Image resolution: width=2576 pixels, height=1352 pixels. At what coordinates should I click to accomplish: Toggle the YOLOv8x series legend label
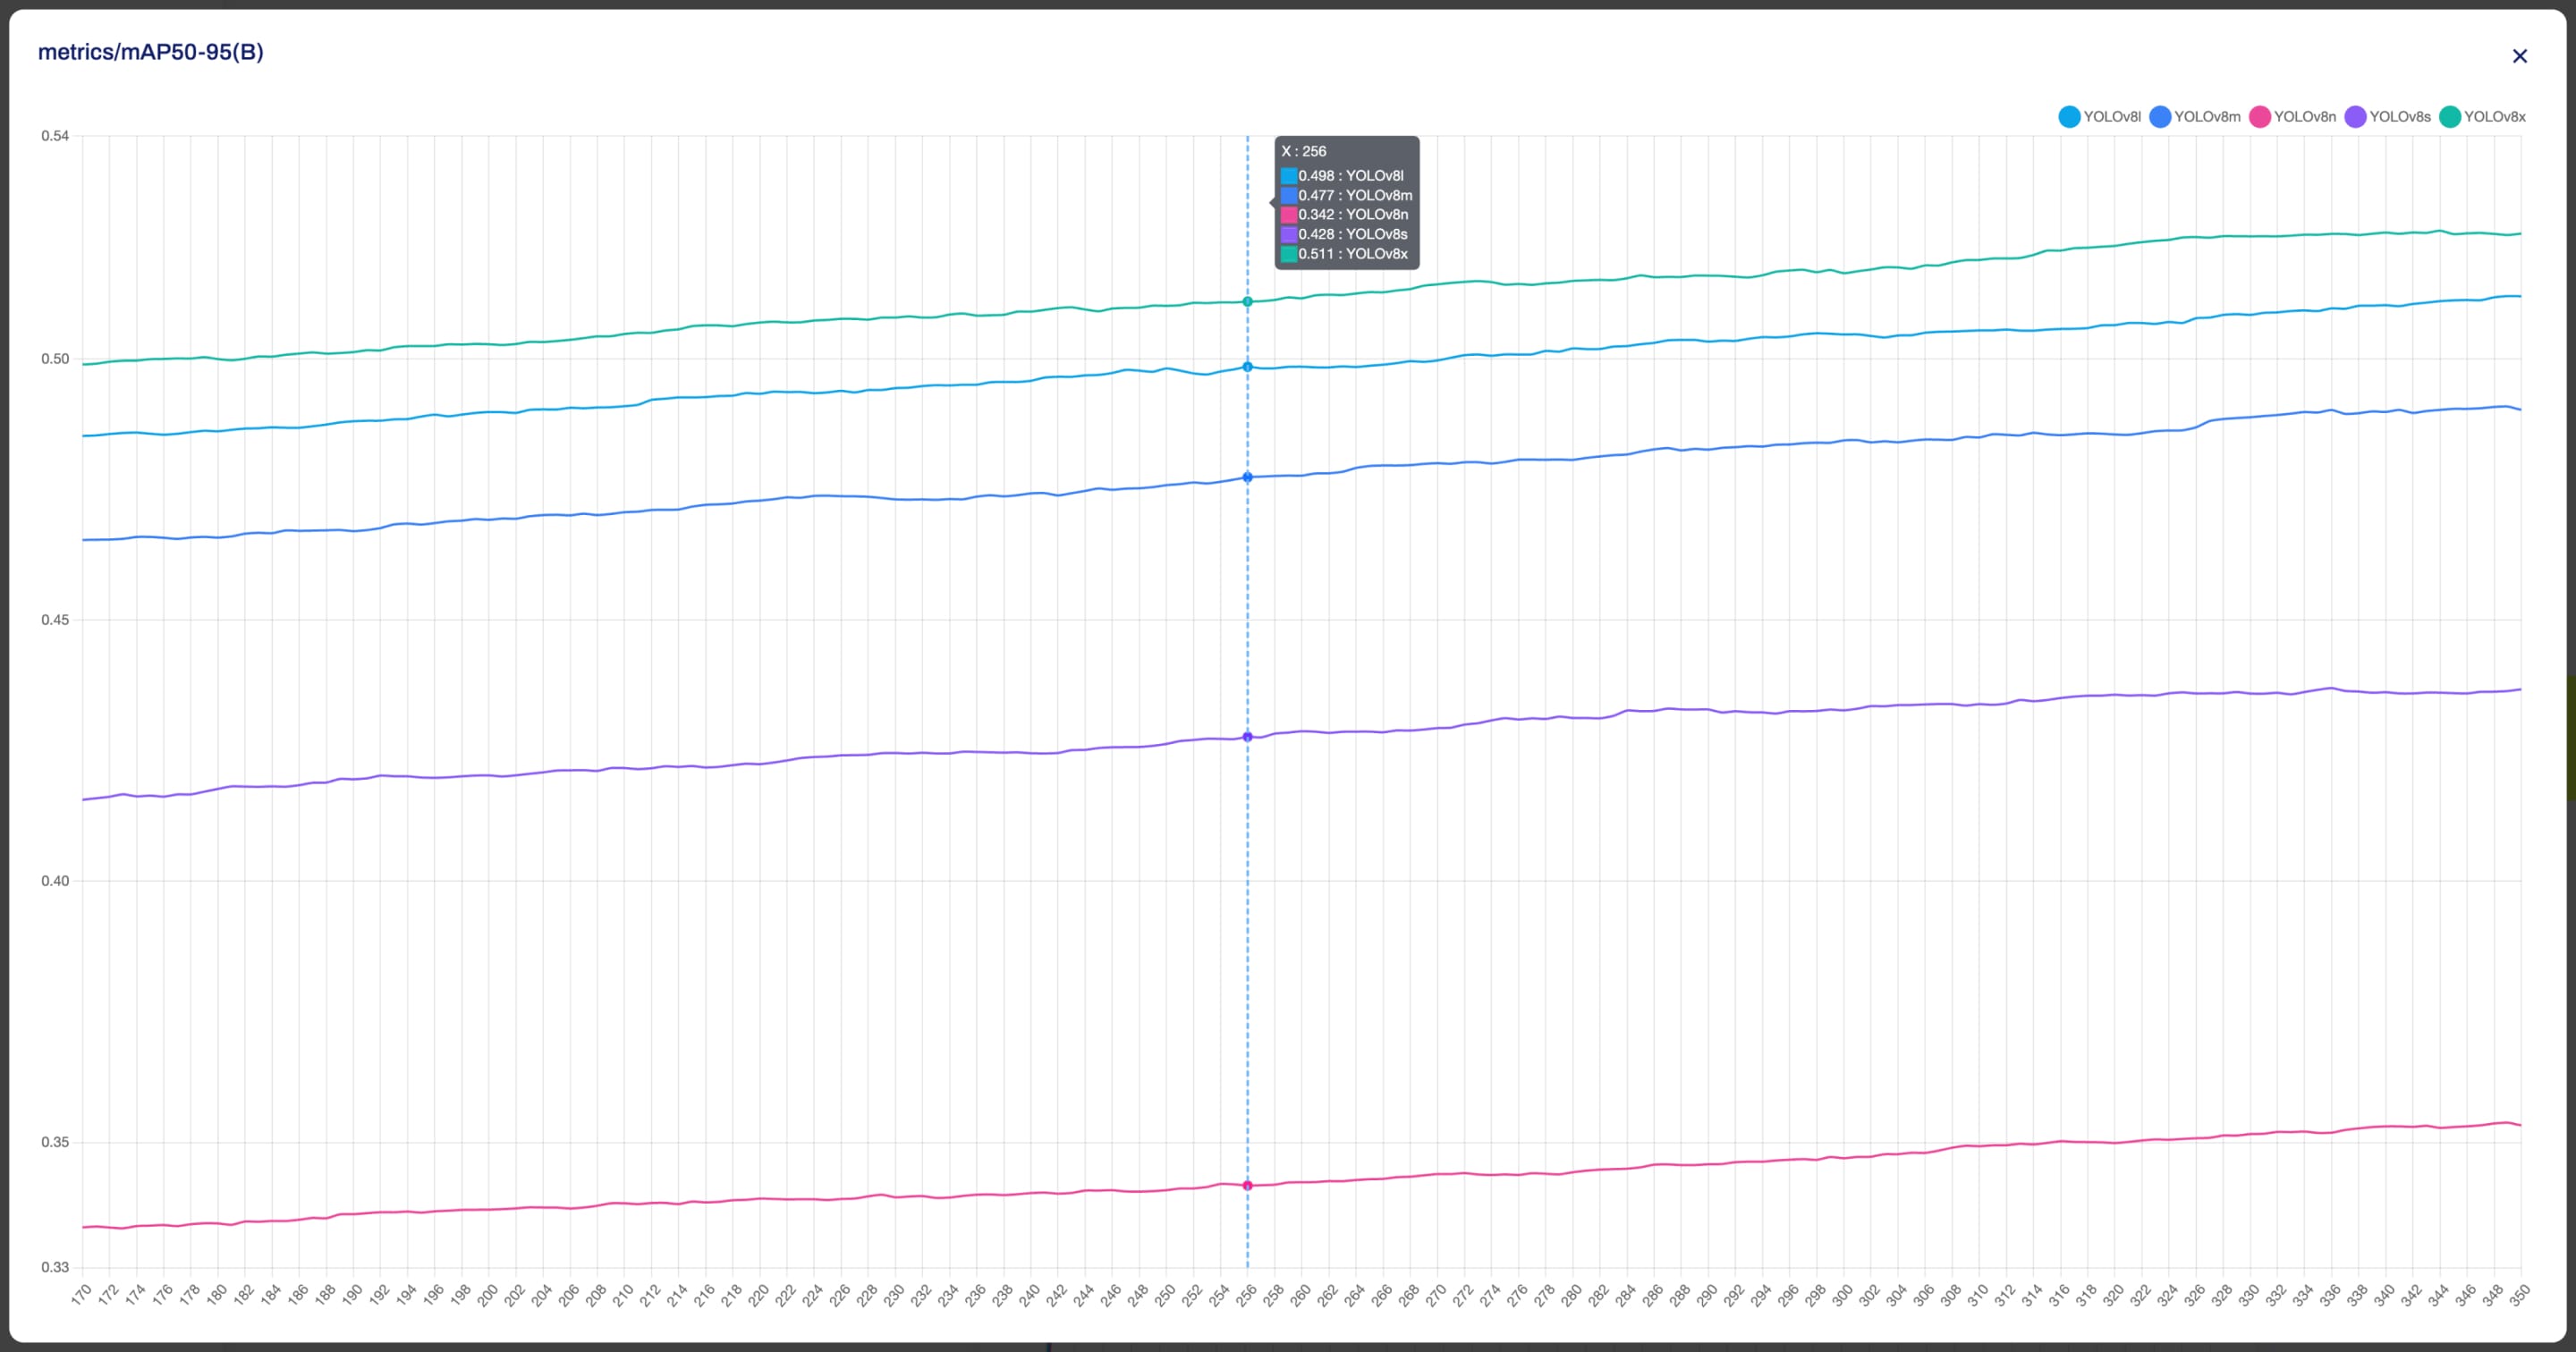click(x=2494, y=117)
